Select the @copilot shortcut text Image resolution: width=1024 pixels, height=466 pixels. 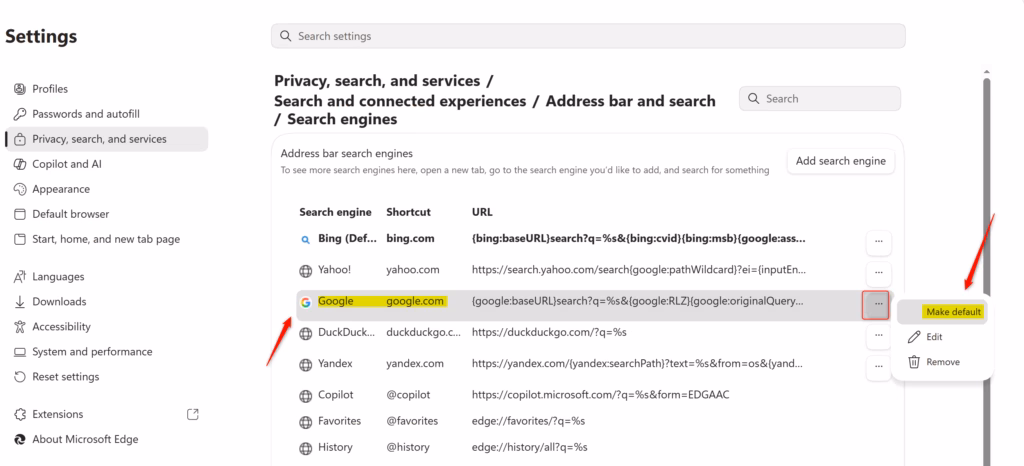(x=408, y=396)
